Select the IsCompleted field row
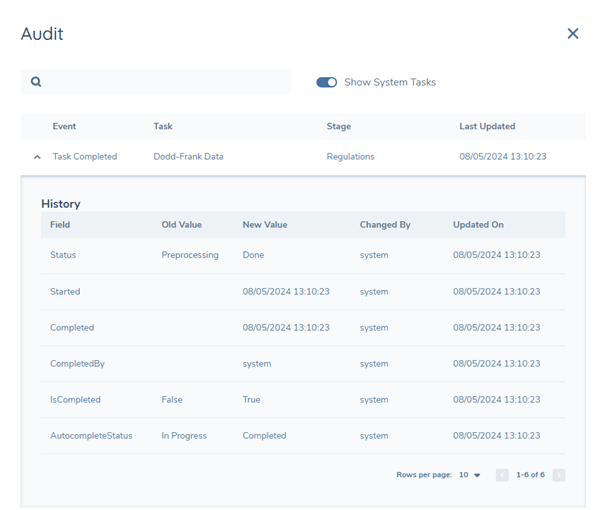 pyautogui.click(x=303, y=400)
